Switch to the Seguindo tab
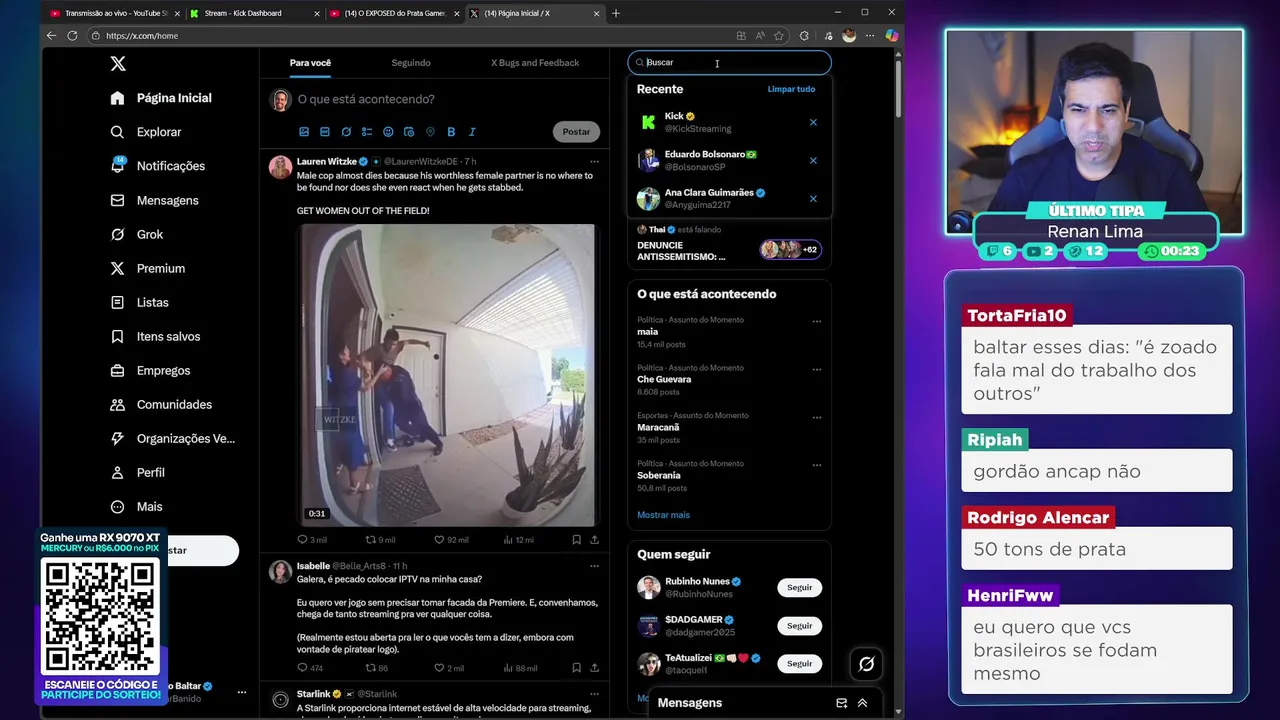Image resolution: width=1280 pixels, height=720 pixels. coord(411,63)
